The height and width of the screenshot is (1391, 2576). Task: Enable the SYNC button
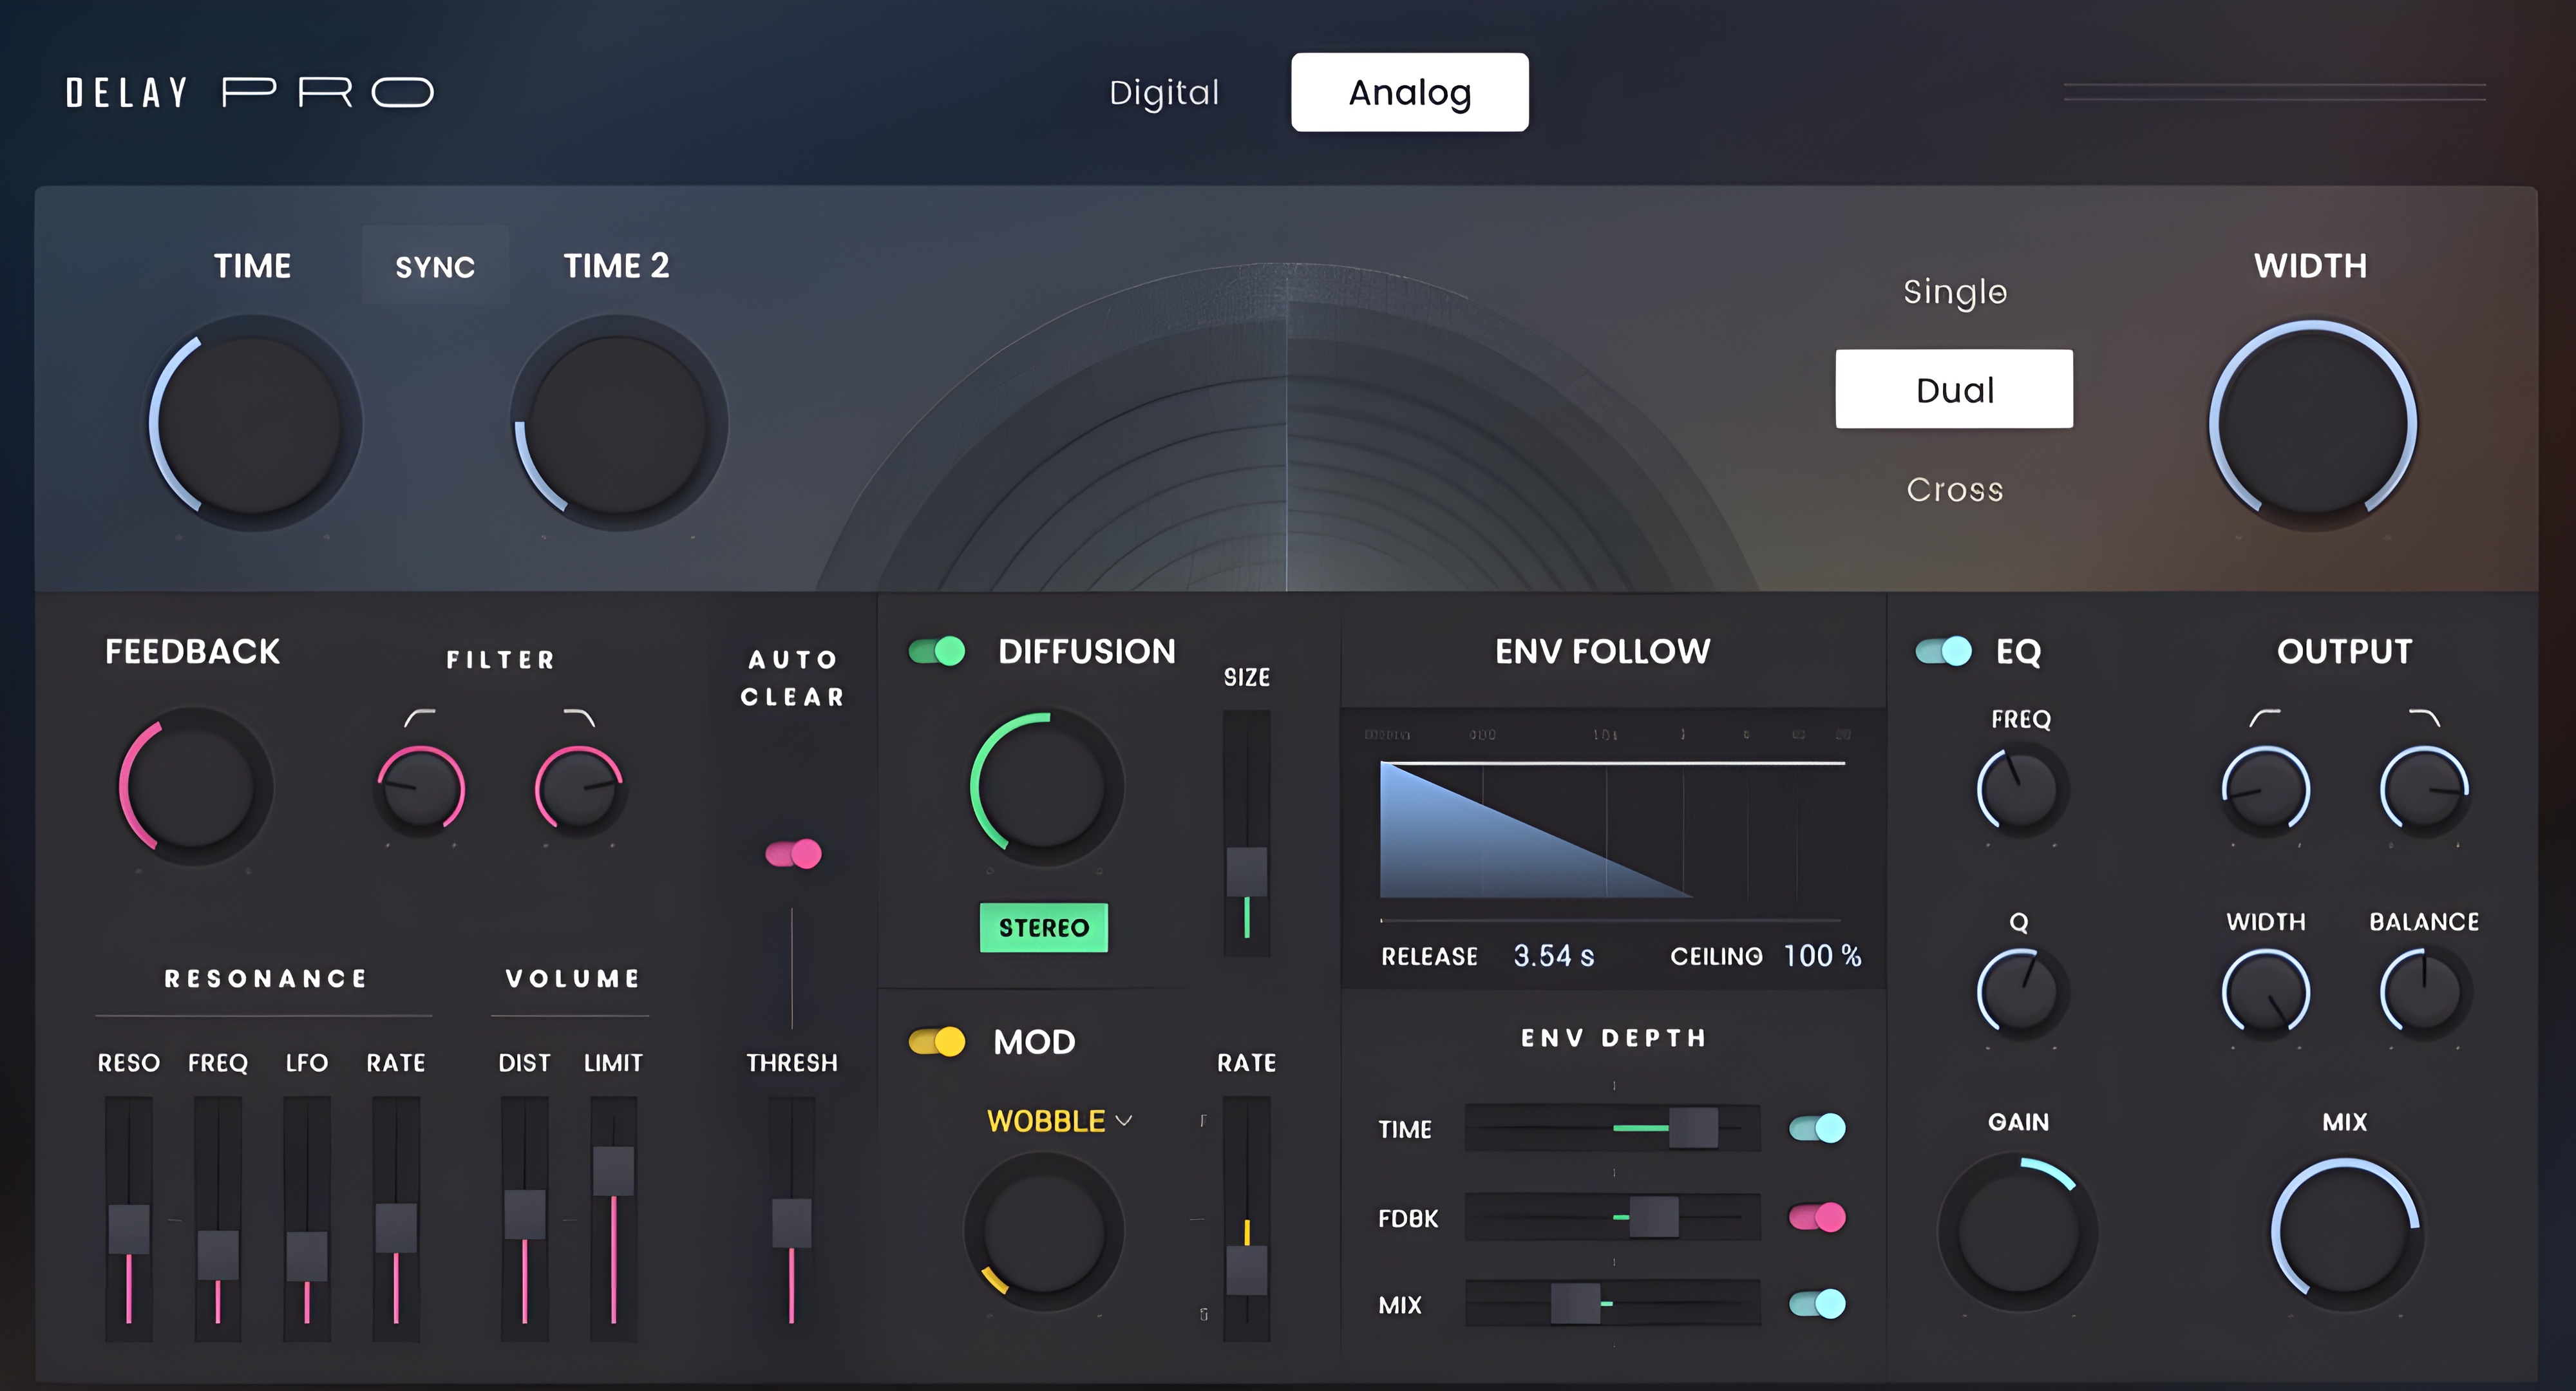(435, 266)
